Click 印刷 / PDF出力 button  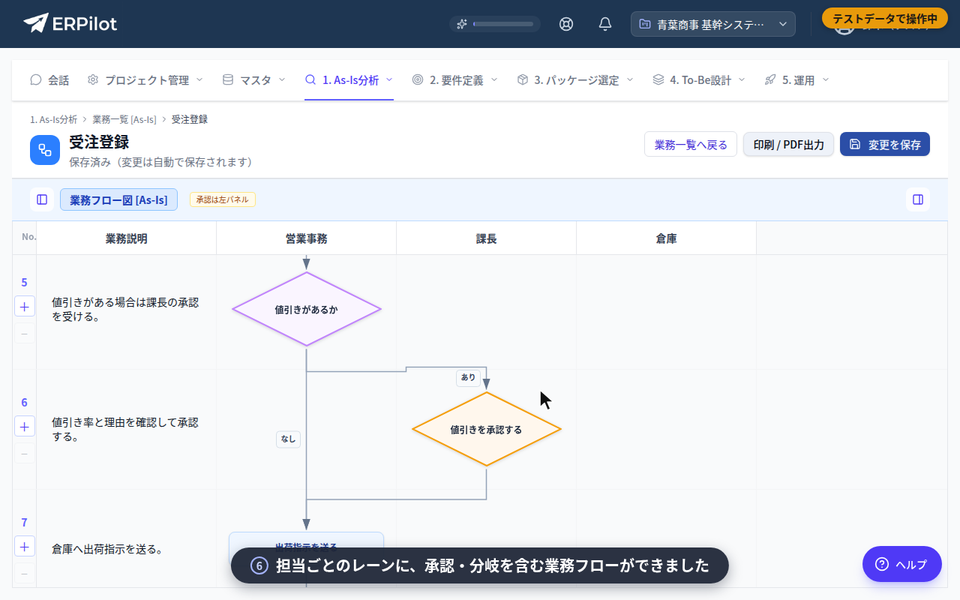click(789, 144)
